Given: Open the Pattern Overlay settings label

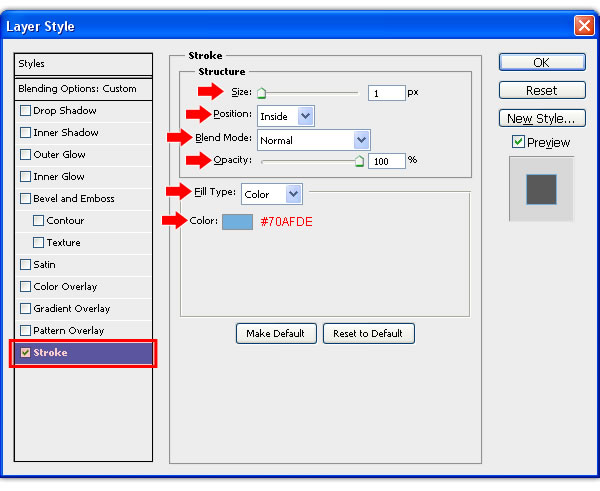Looking at the screenshot, I should tap(69, 331).
